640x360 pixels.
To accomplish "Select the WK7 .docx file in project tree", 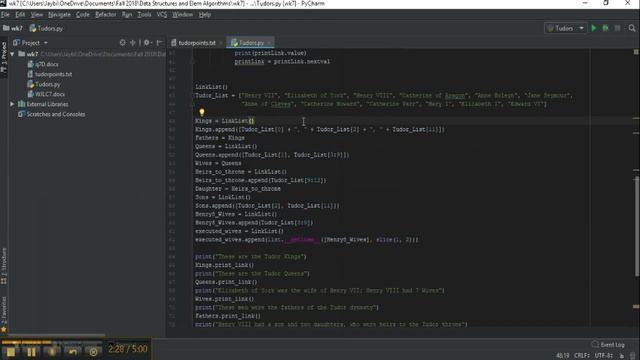I will click(46, 94).
